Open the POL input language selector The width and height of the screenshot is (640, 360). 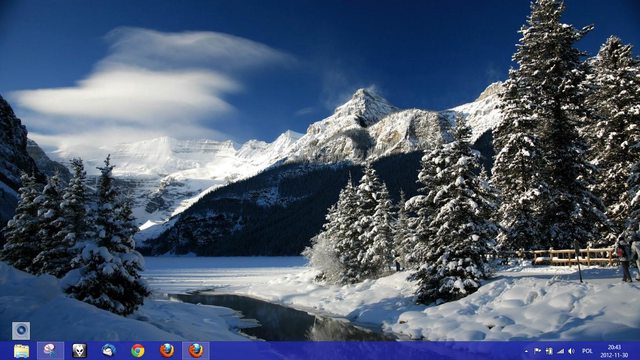(x=587, y=351)
